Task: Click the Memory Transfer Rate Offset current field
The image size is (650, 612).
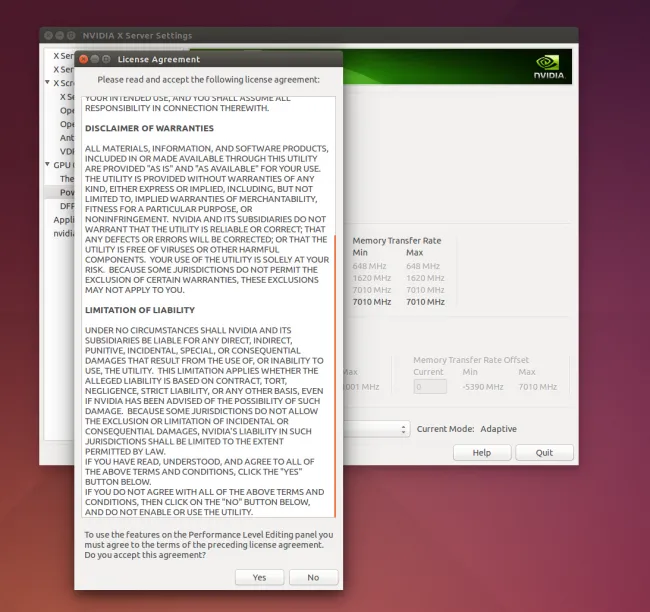Action: (x=430, y=386)
